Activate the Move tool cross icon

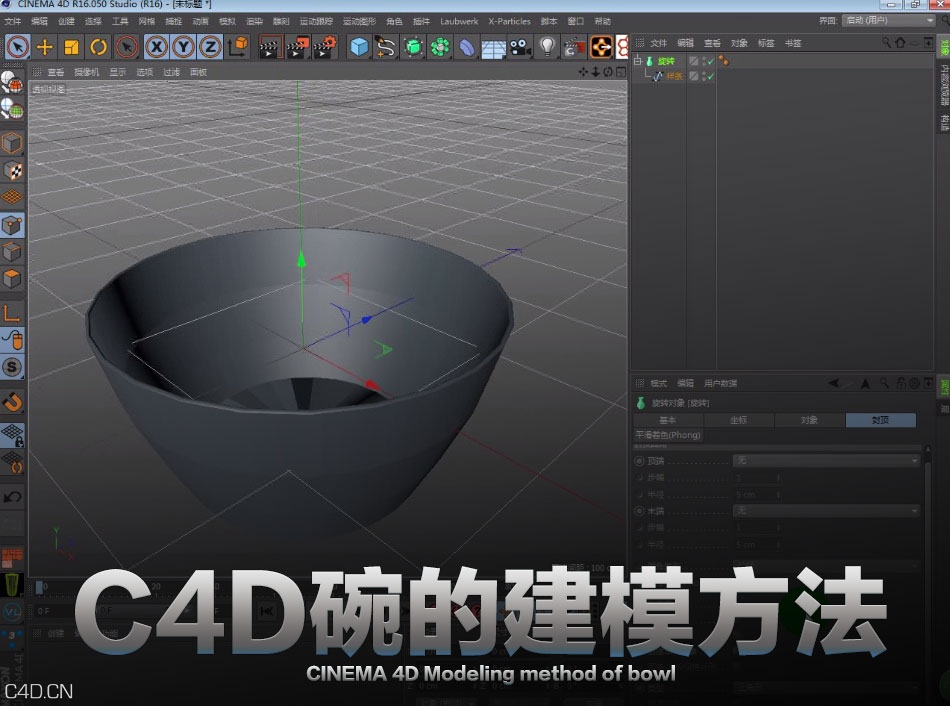tap(45, 47)
